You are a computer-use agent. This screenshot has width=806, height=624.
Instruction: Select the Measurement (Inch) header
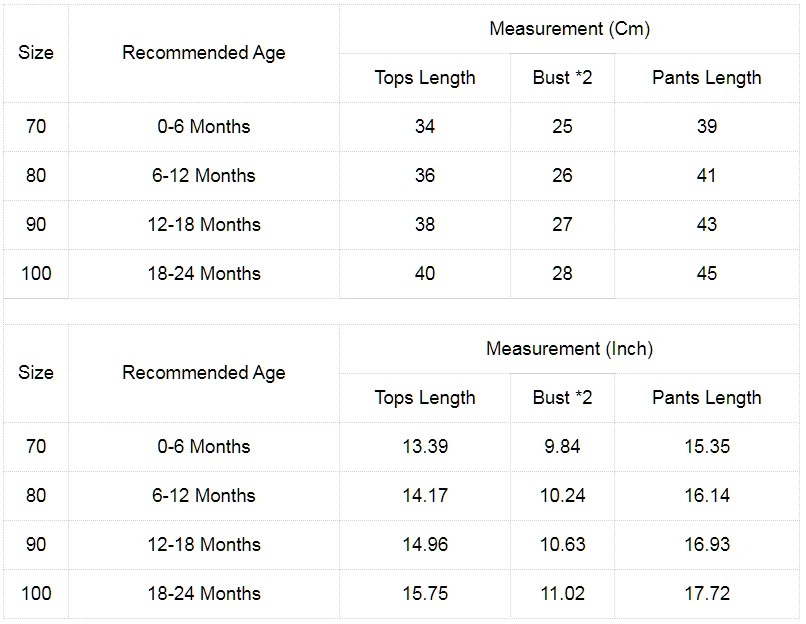pyautogui.click(x=570, y=349)
